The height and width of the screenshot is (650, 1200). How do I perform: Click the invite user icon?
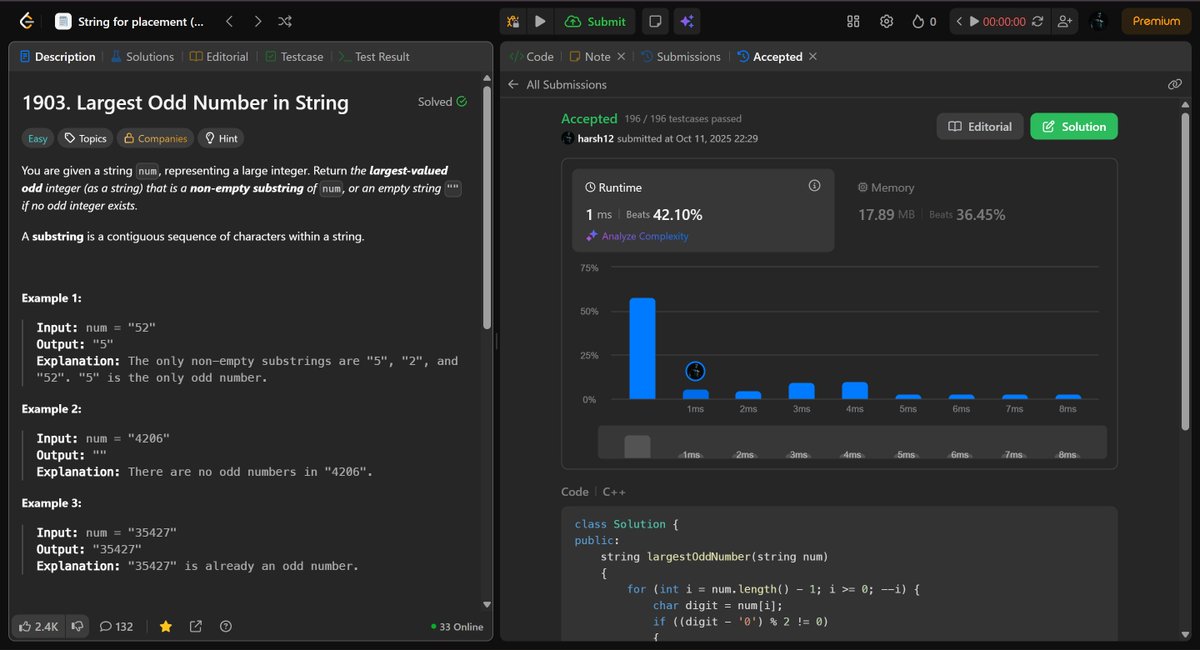coord(1064,21)
